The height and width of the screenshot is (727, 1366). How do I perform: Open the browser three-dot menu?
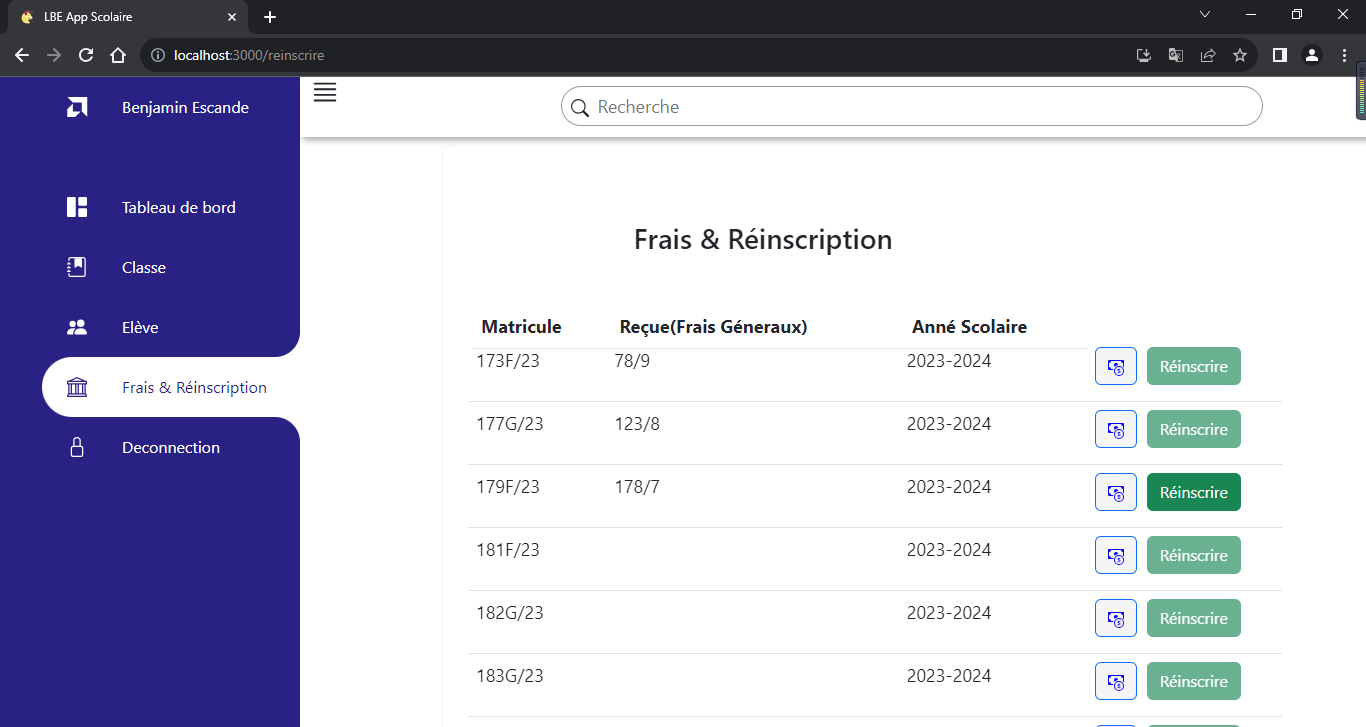[1344, 55]
